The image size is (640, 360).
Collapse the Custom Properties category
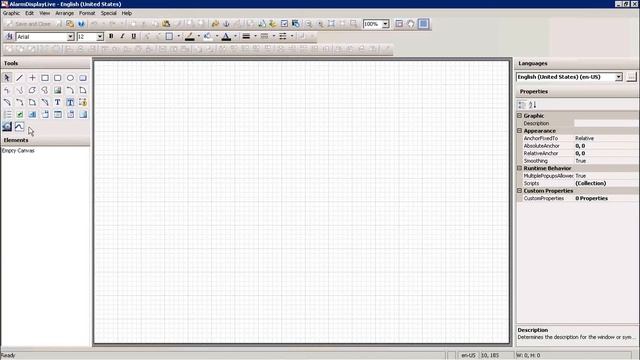[x=520, y=191]
